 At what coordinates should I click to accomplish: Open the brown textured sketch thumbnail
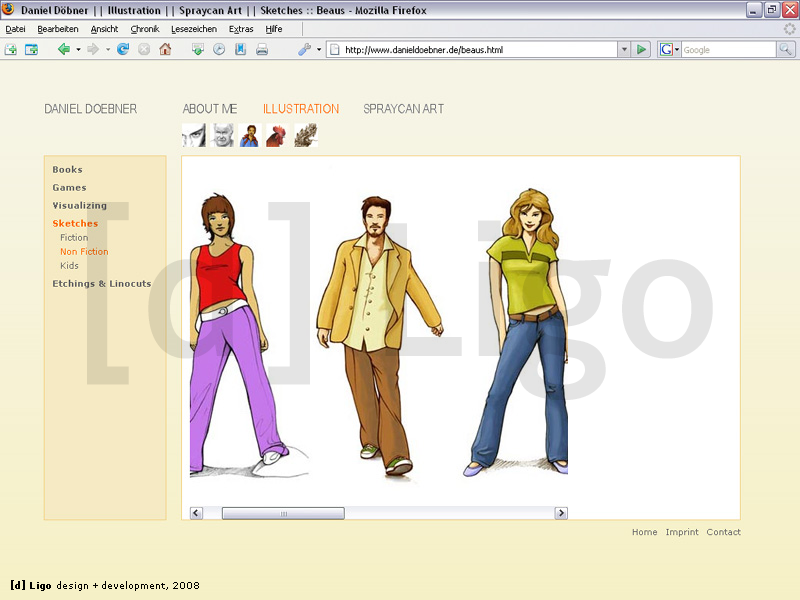point(306,135)
